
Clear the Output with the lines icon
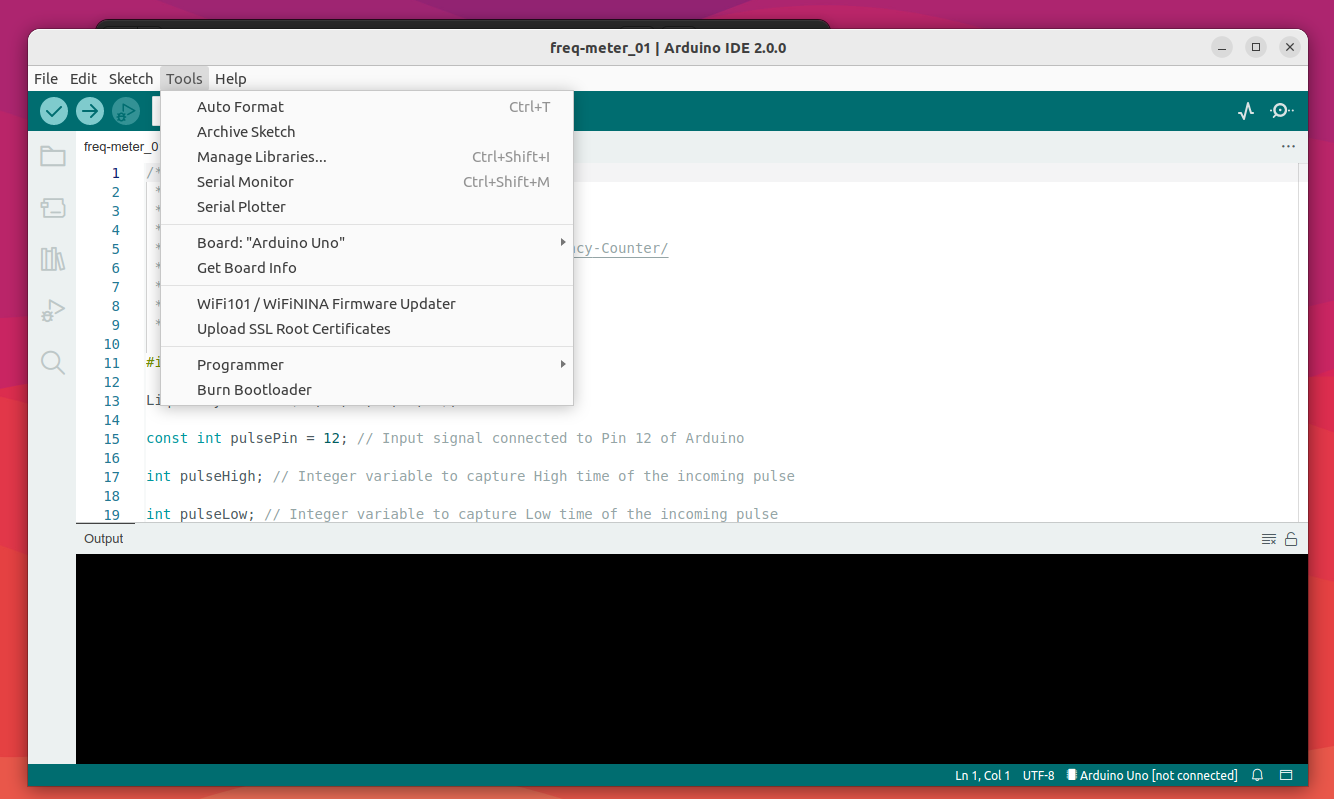tap(1269, 539)
